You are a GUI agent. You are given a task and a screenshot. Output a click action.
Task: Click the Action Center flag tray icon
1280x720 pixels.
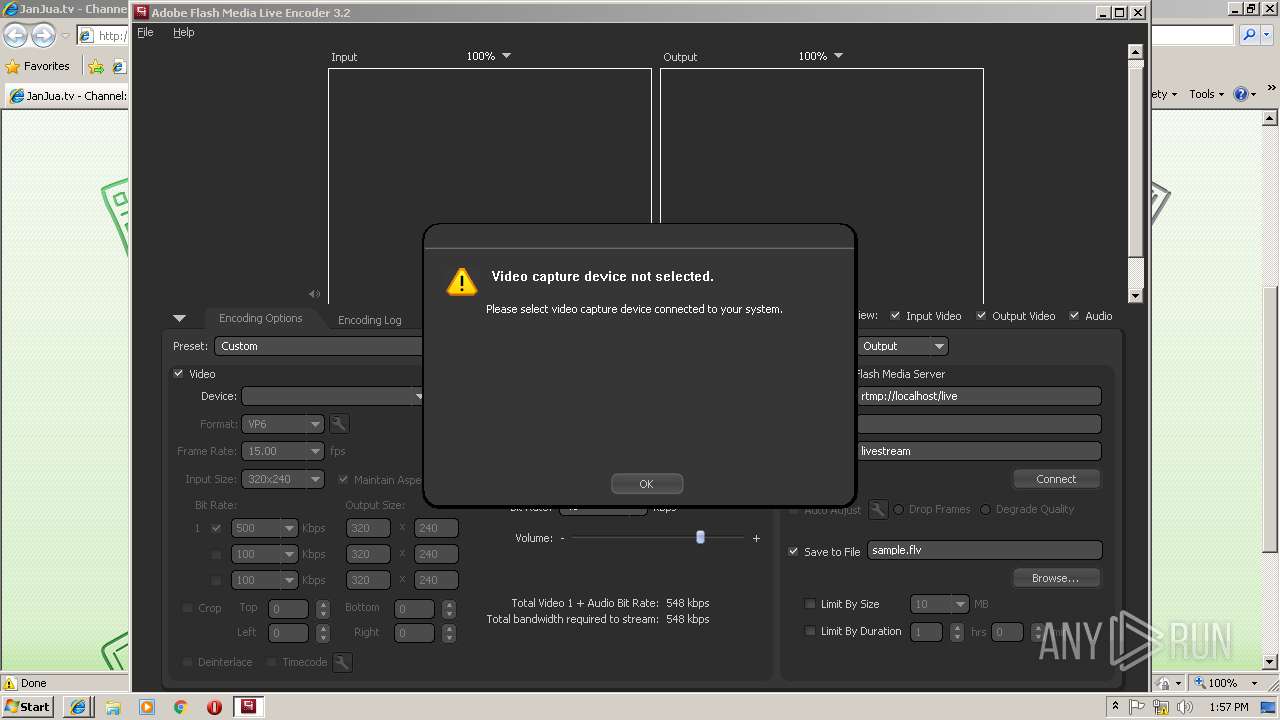pyautogui.click(x=1136, y=707)
